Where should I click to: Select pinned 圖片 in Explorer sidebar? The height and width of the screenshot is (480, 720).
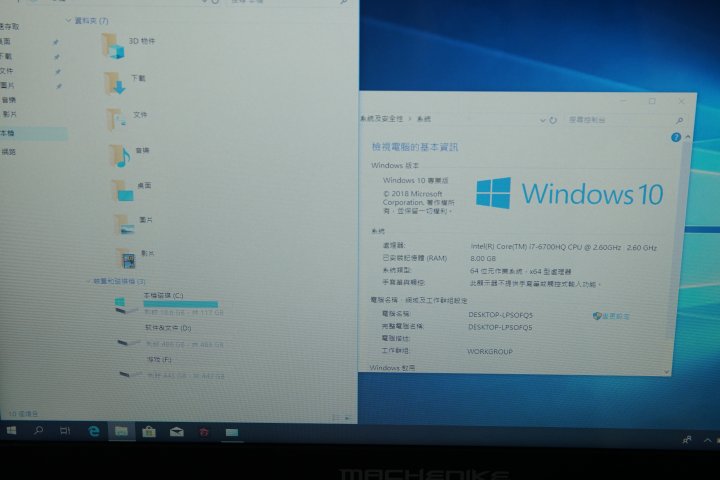(7, 85)
